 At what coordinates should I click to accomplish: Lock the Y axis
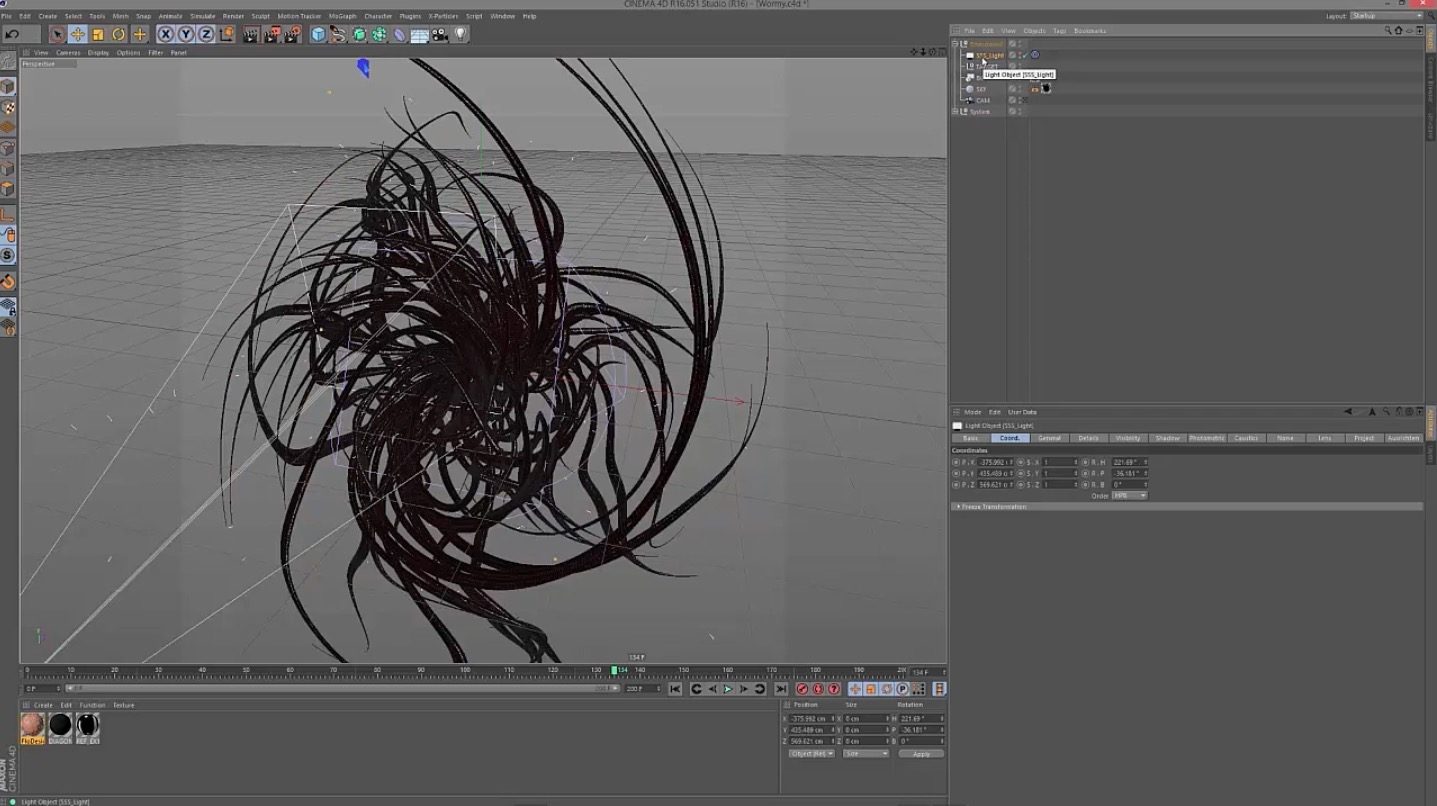click(186, 34)
